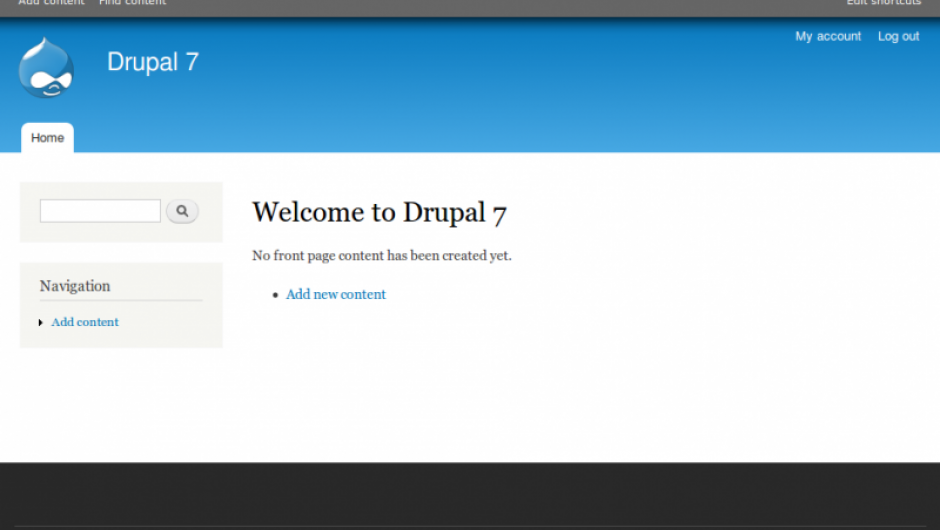Expand the Add content navigation arrow
Screen dimensions: 940x530
click(41, 323)
